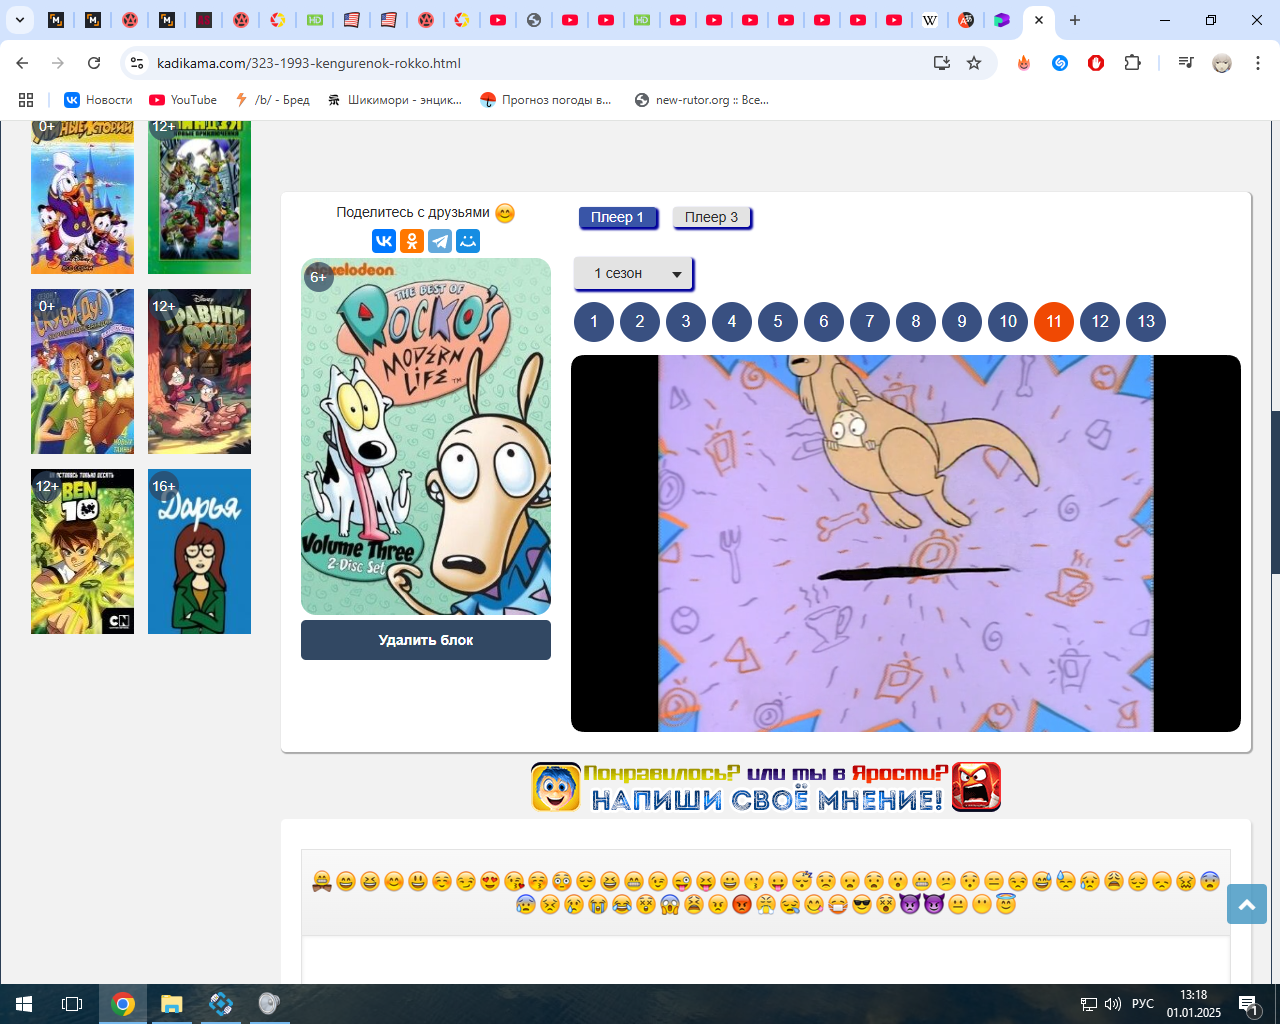1280x1024 pixels.
Task: Select episode 1
Action: (594, 321)
